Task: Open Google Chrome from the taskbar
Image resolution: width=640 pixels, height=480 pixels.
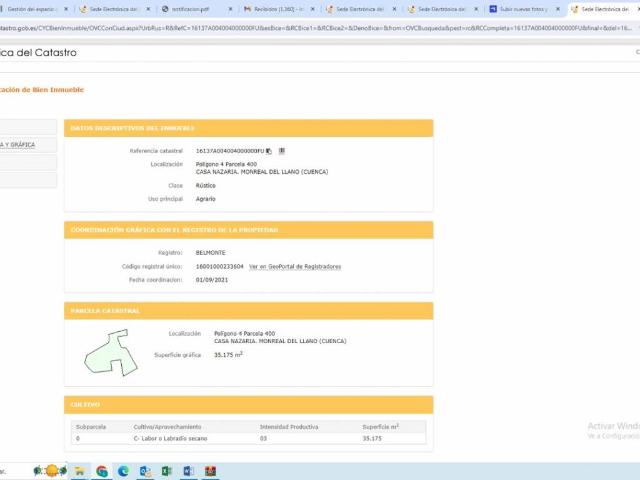Action: point(102,471)
